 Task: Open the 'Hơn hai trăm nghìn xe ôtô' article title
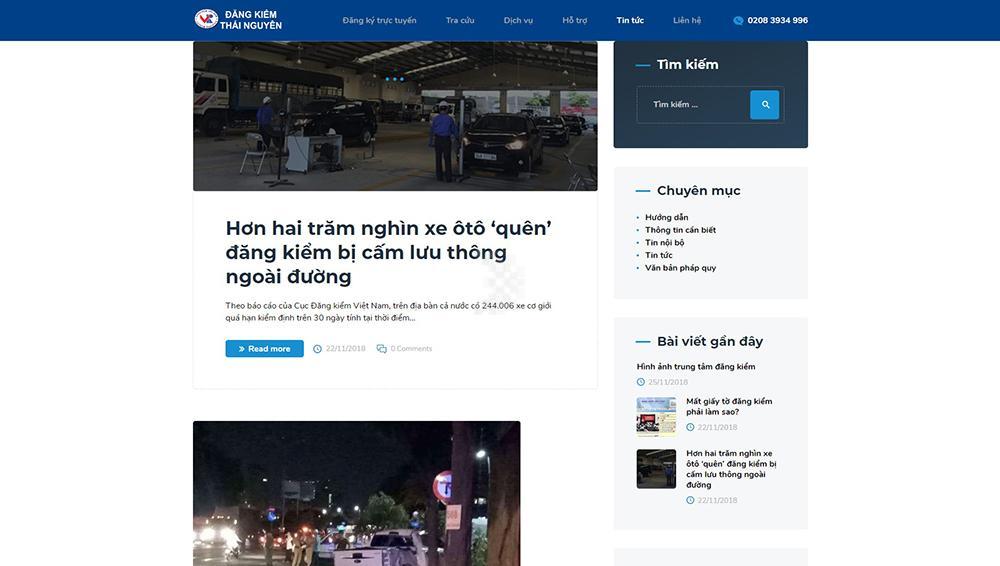pos(389,252)
